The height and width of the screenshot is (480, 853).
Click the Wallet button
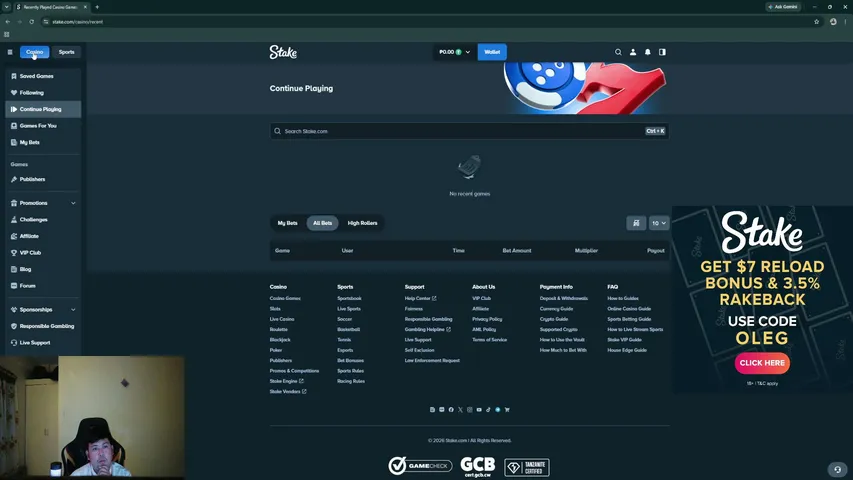tap(492, 52)
